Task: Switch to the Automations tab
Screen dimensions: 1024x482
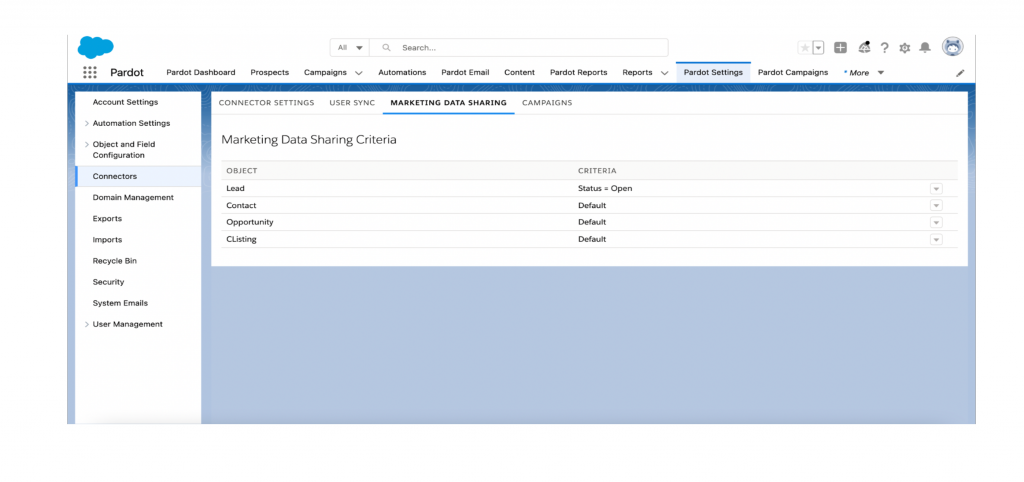Action: [402, 72]
